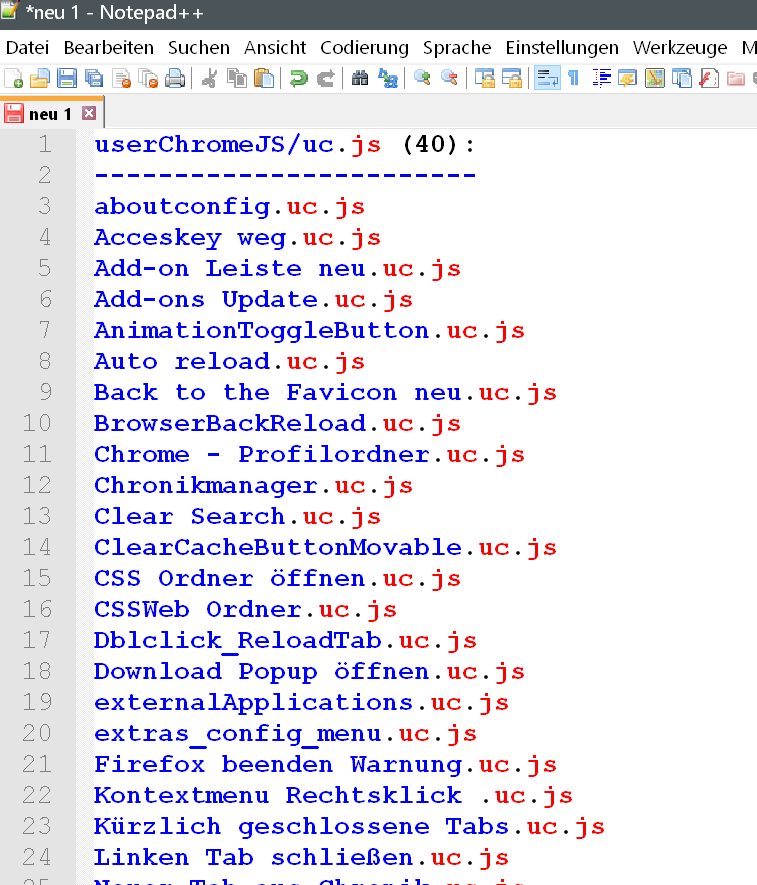The height and width of the screenshot is (885, 757).
Task: Open the Datei menu
Action: click(x=28, y=47)
